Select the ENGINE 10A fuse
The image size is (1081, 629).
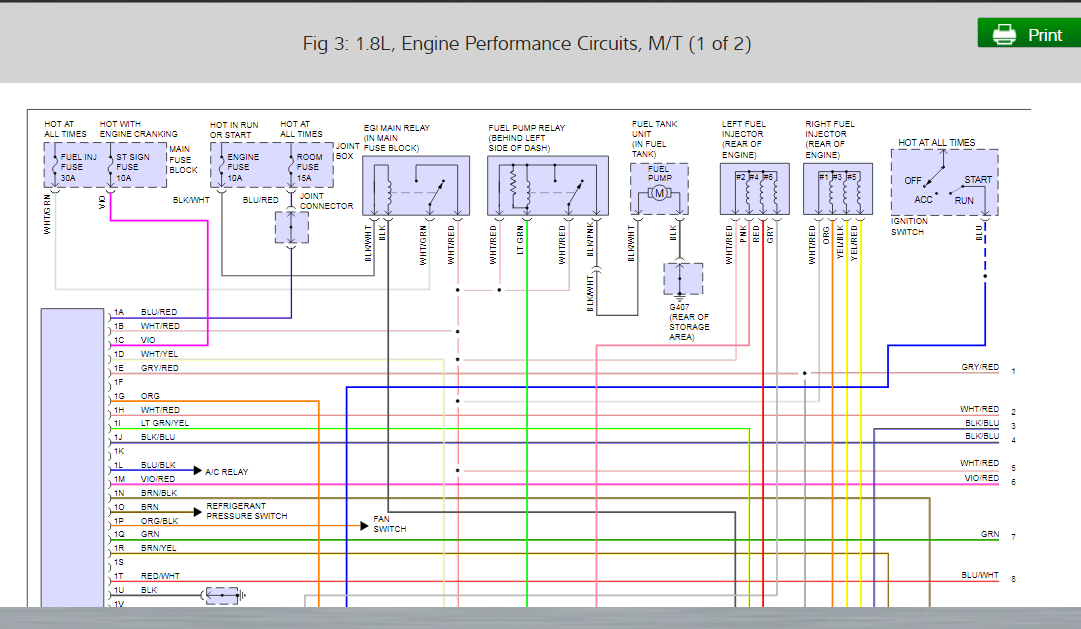coord(240,167)
